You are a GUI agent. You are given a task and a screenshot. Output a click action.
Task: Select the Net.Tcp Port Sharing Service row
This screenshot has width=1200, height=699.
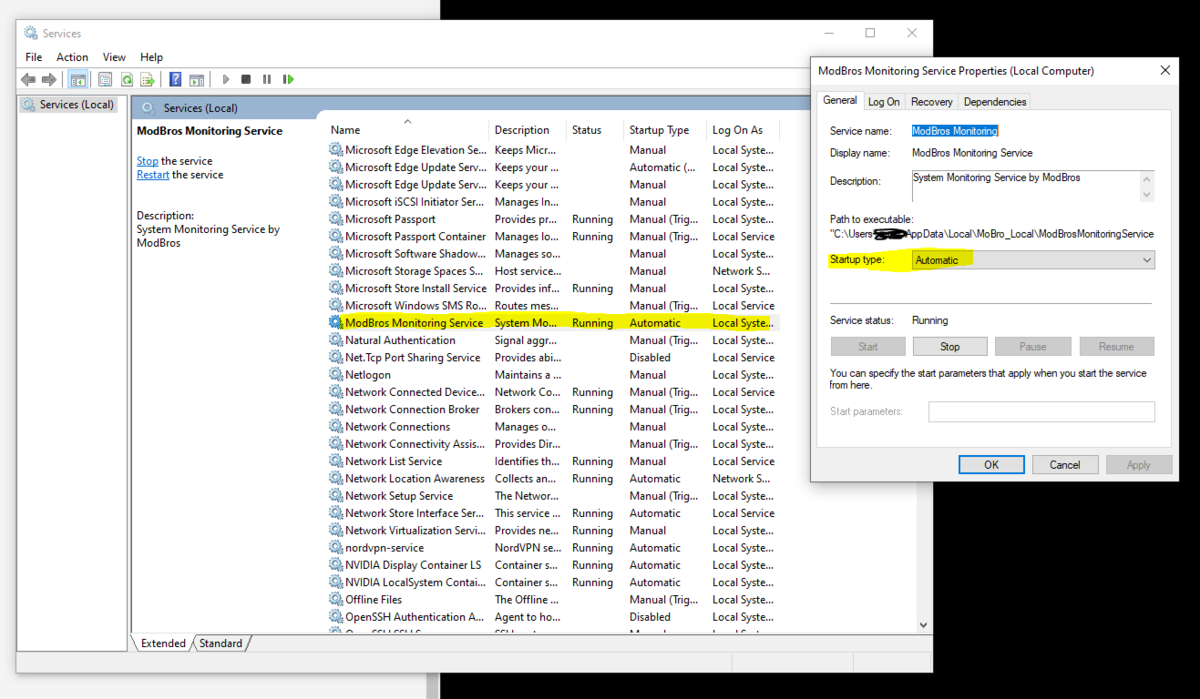553,358
